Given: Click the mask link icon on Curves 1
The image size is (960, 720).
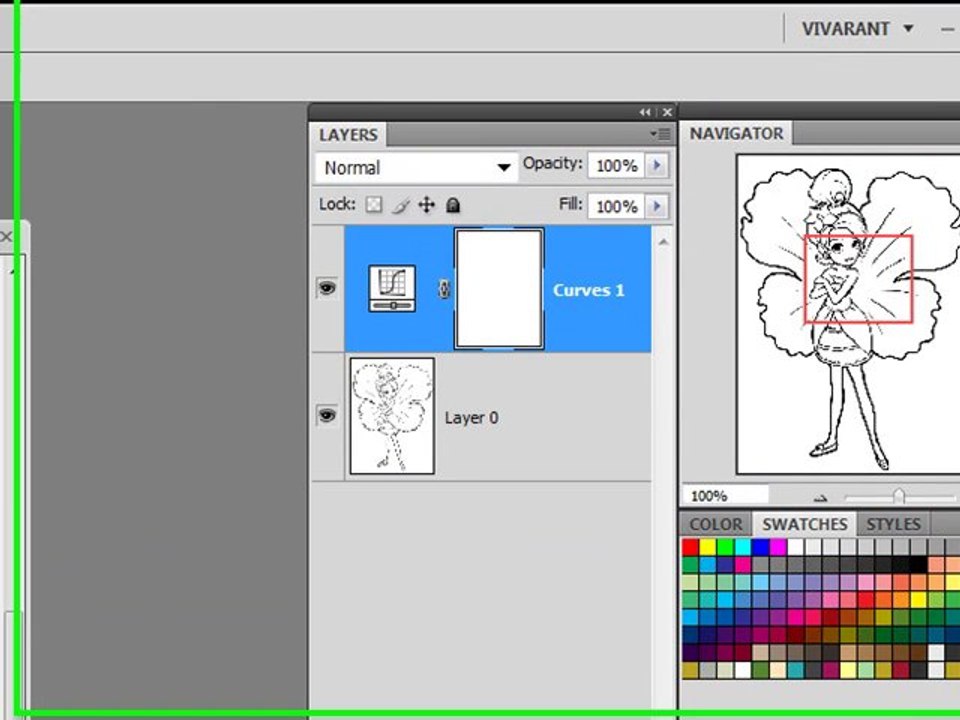Looking at the screenshot, I should coord(444,289).
